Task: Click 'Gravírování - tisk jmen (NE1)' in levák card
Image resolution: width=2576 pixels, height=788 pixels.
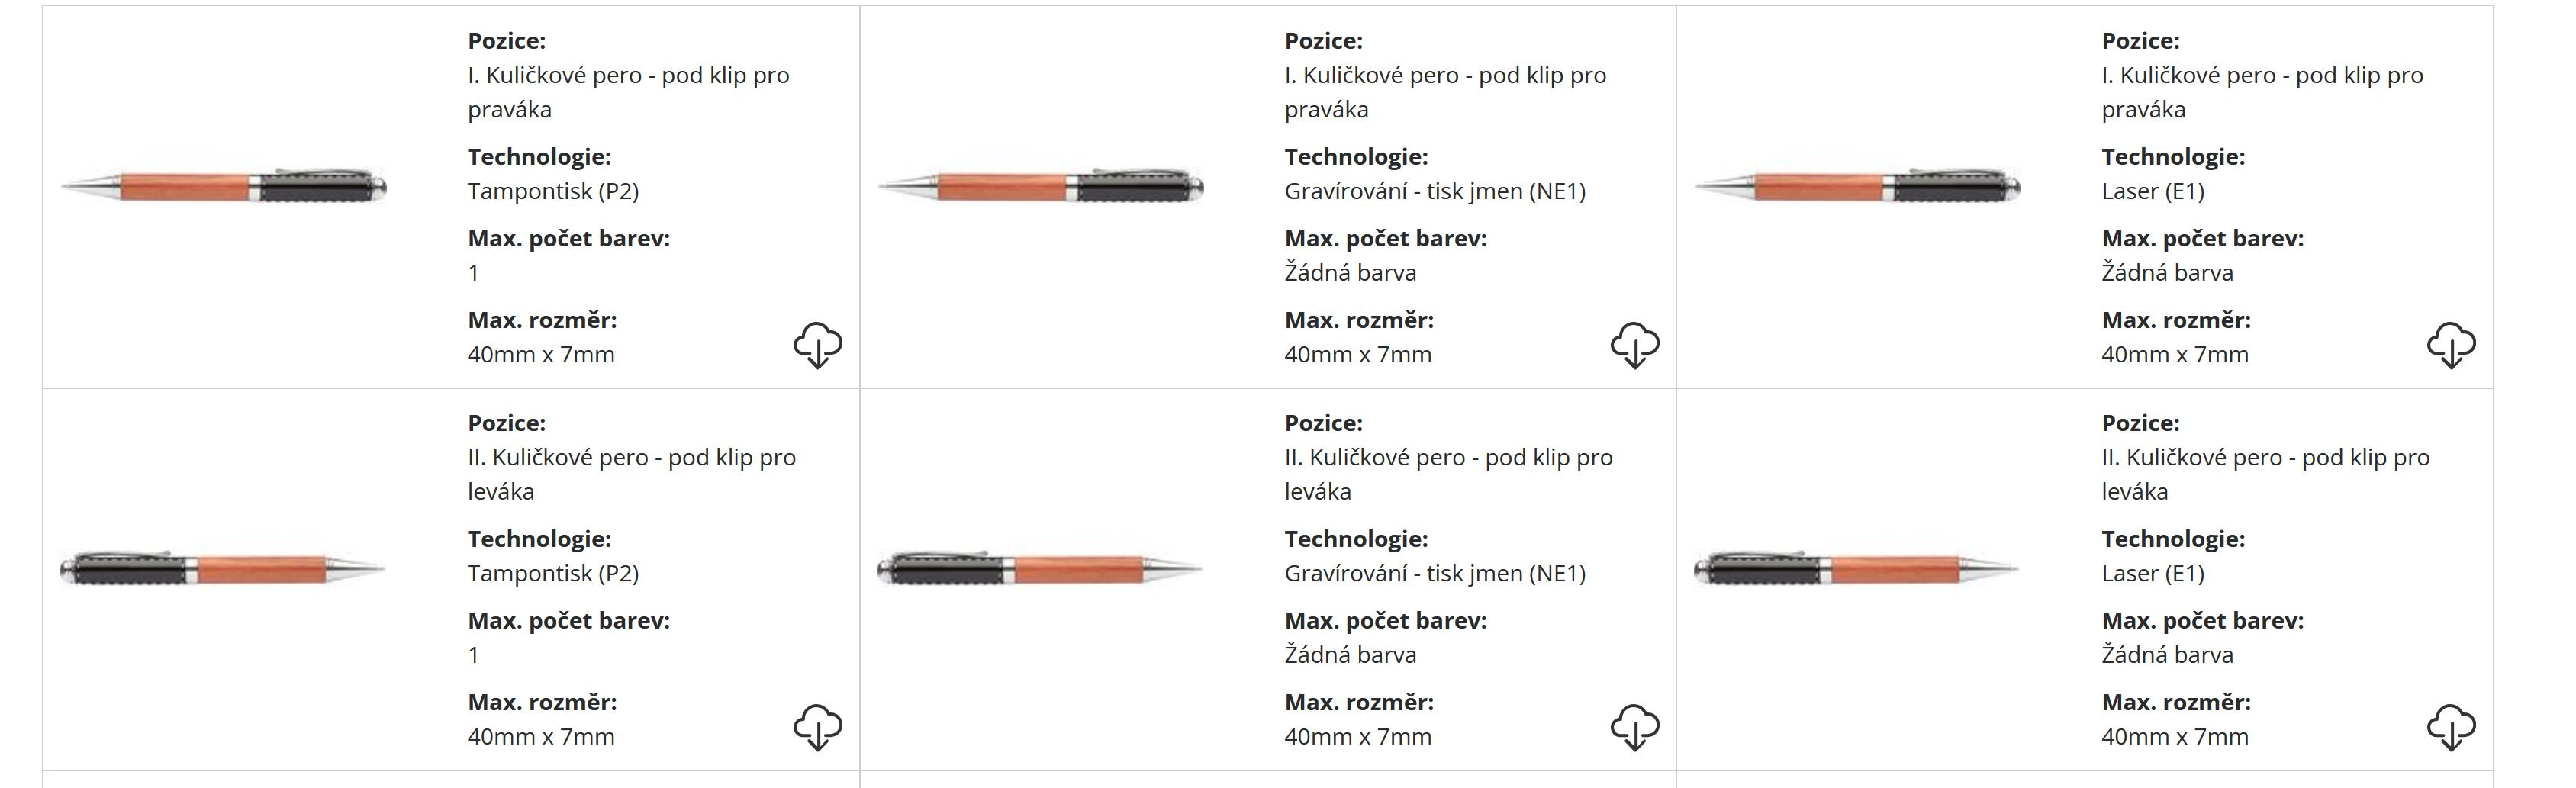Action: pyautogui.click(x=1435, y=573)
